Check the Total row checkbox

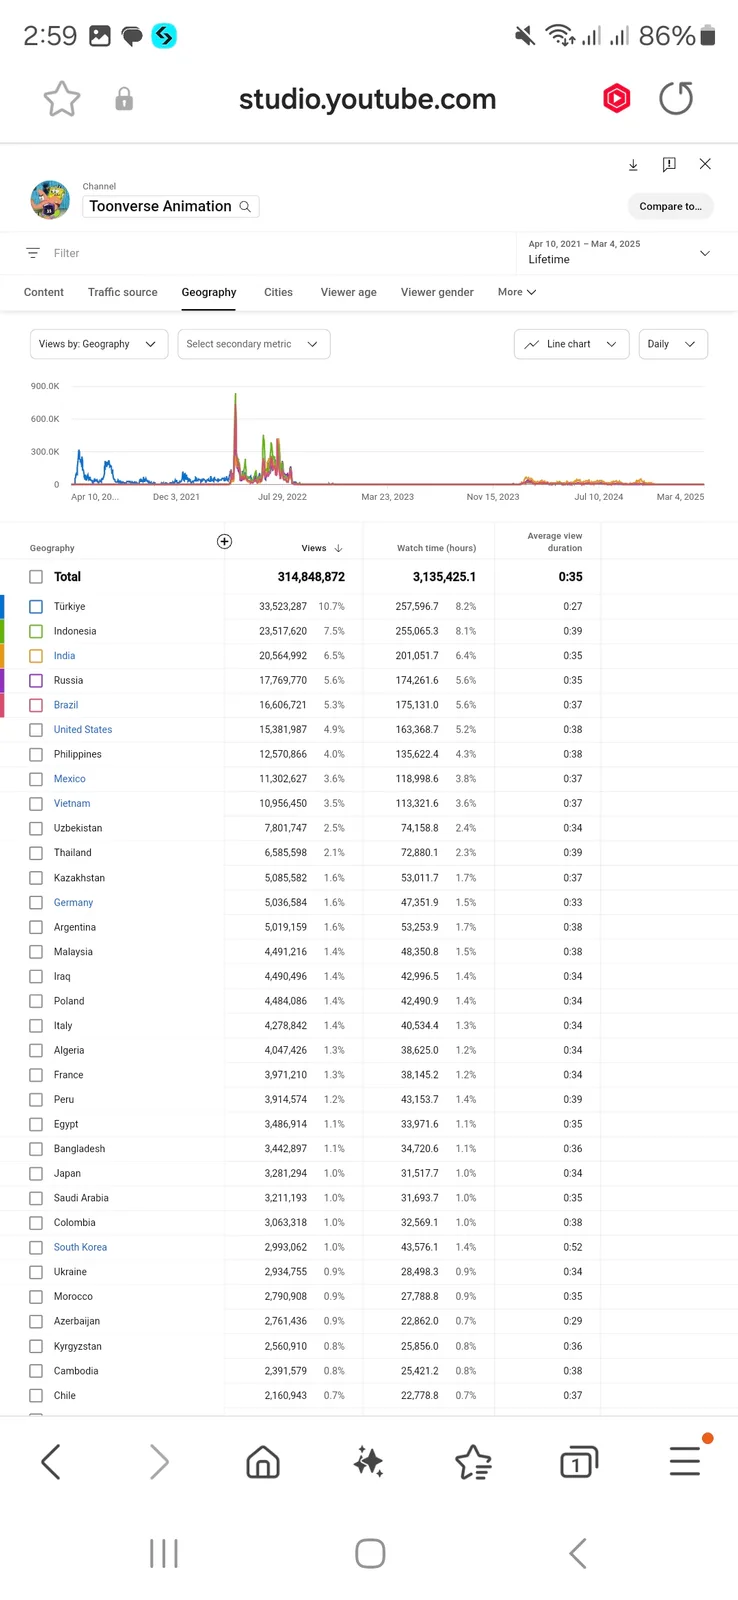(36, 577)
